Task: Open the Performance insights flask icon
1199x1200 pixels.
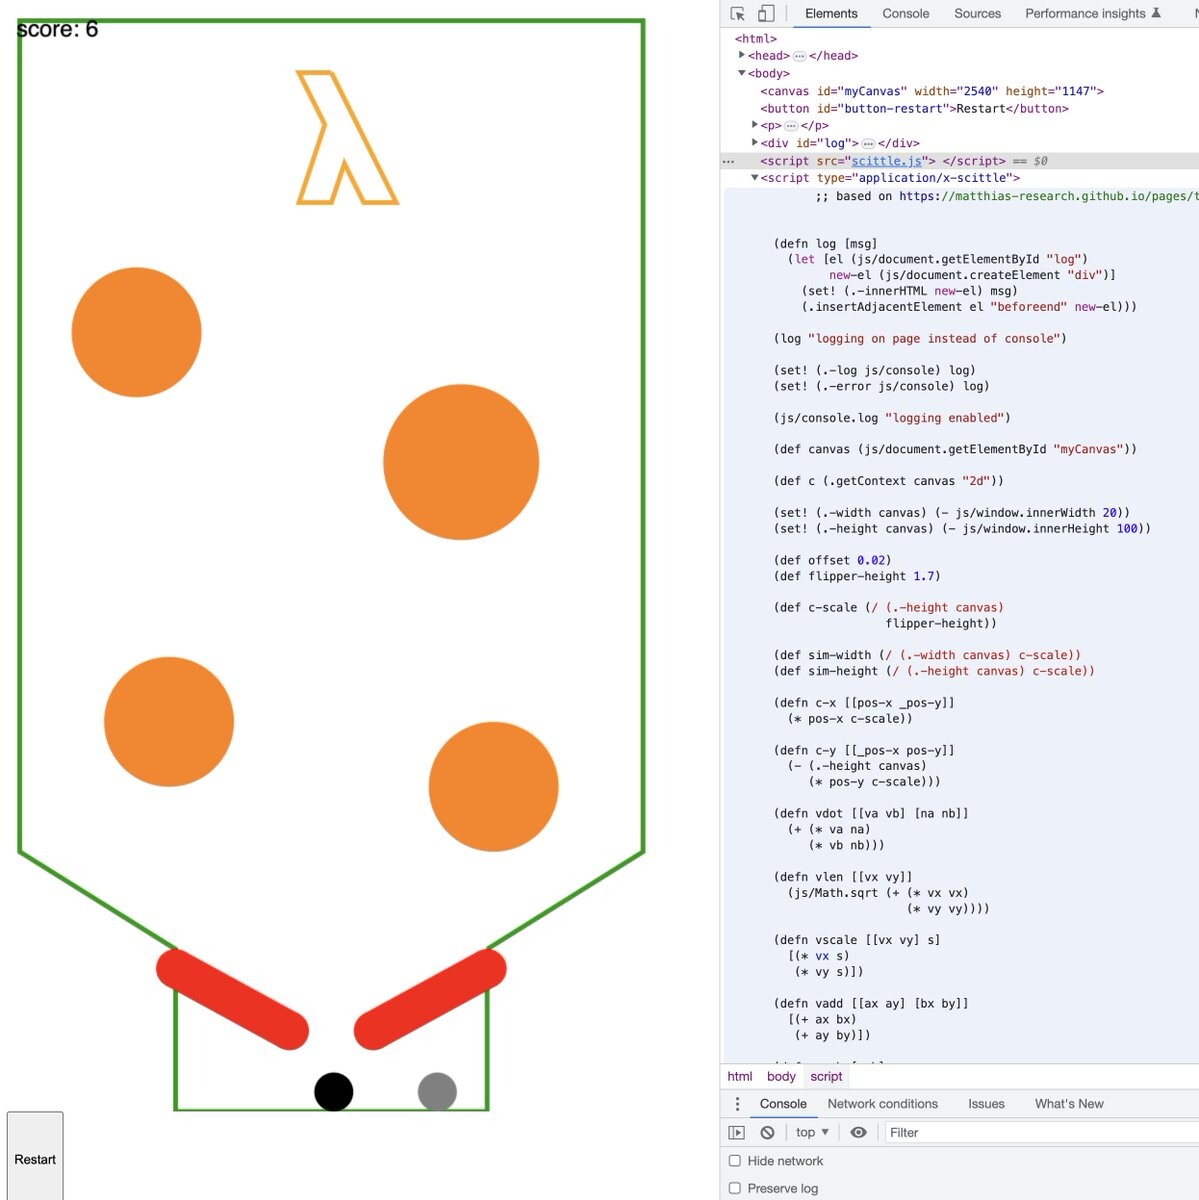Action: [1157, 13]
